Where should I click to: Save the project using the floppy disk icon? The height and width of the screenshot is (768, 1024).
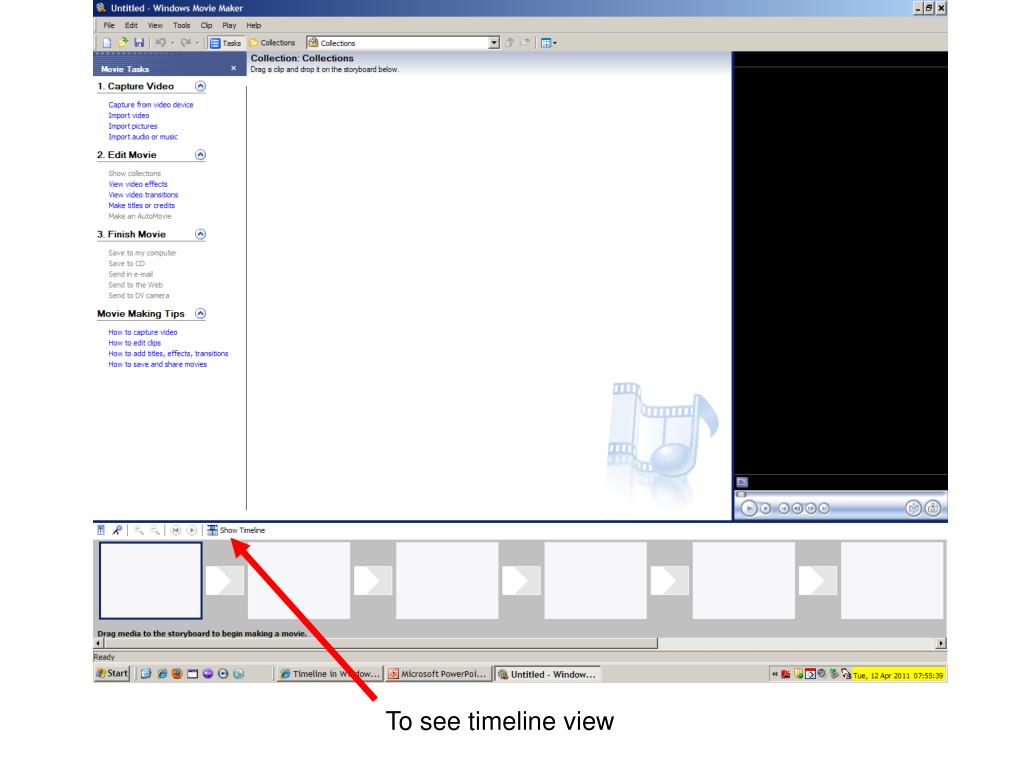click(138, 42)
